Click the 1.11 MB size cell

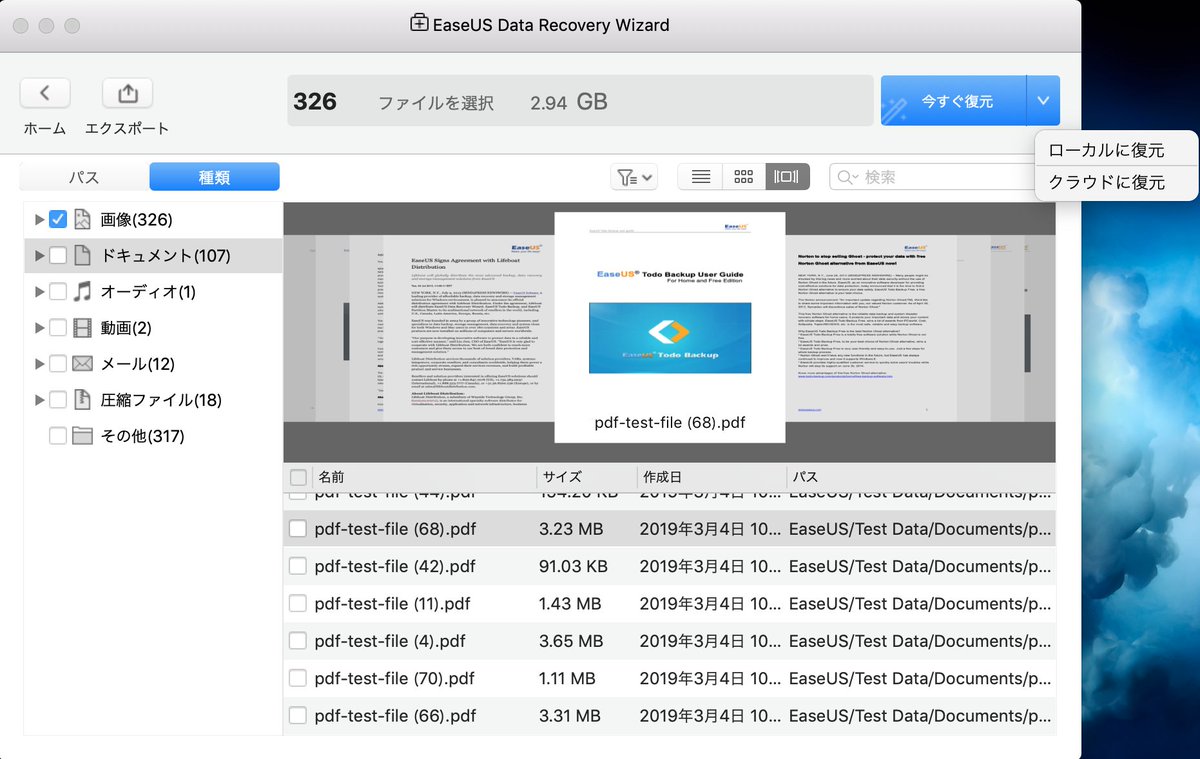[x=569, y=678]
